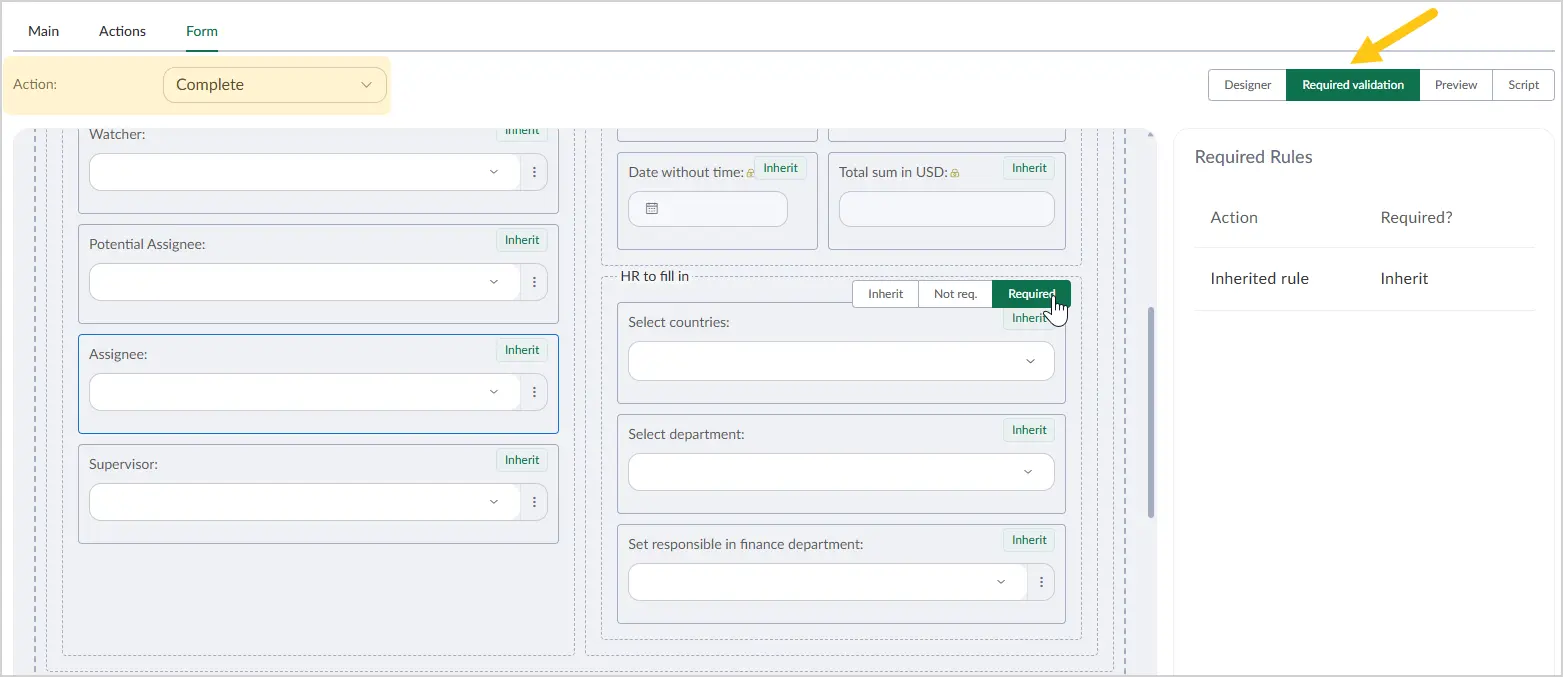Select the Required validation view
This screenshot has width=1563, height=677.
click(1353, 85)
